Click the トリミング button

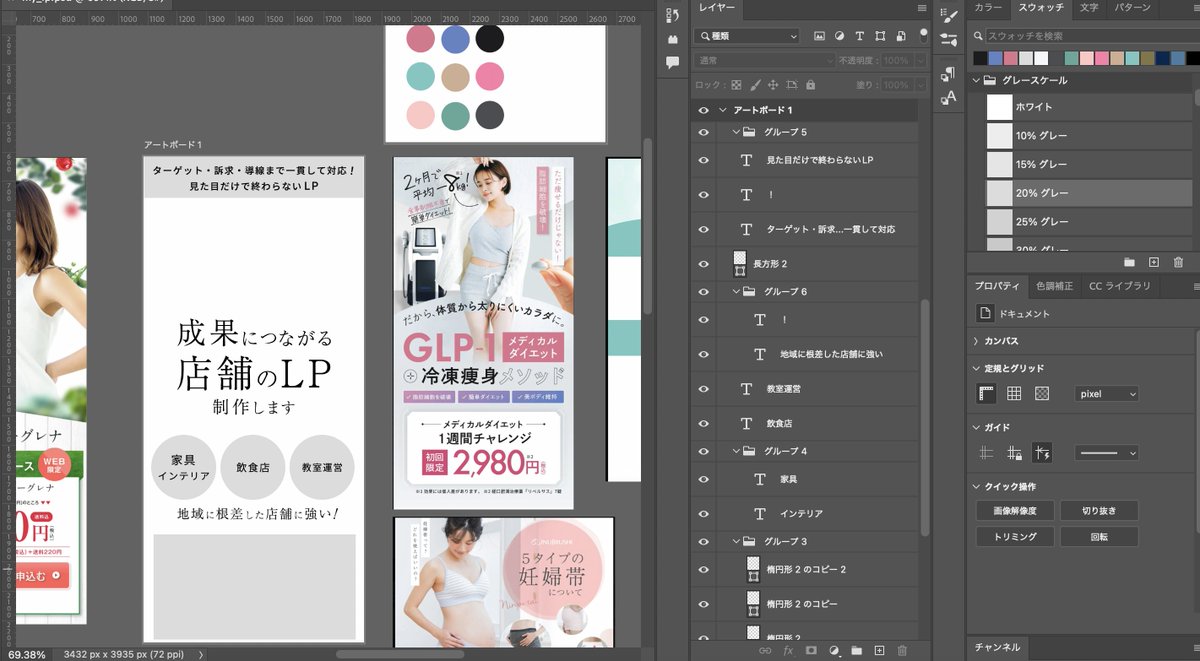1014,537
